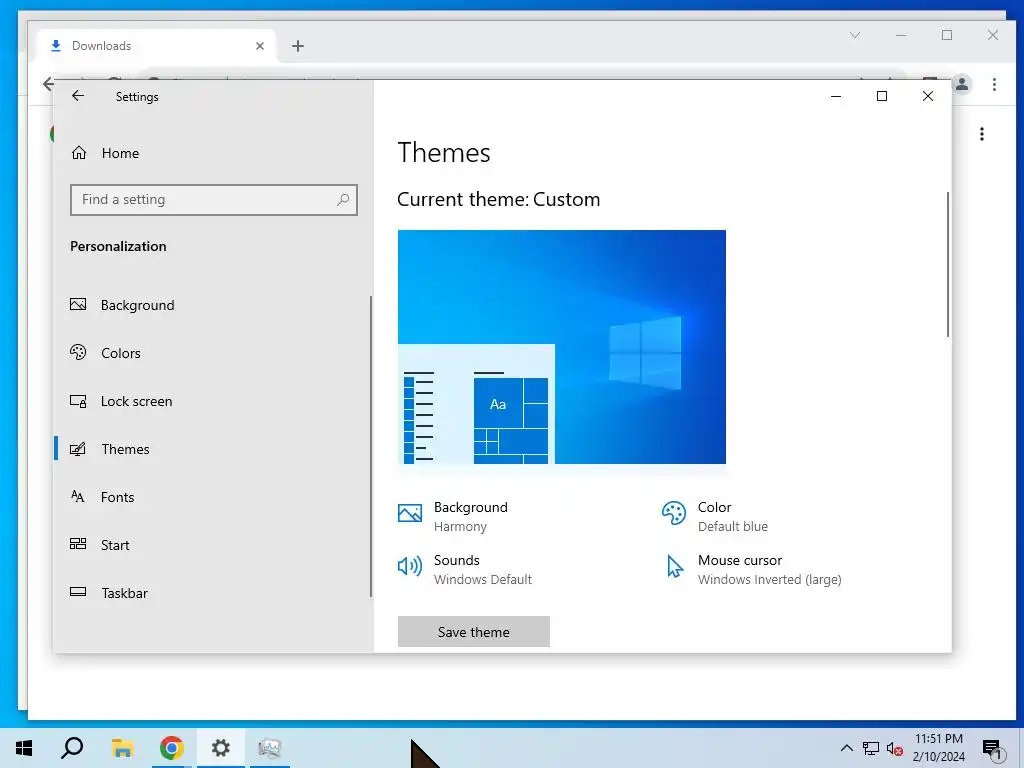Click the network icon in system tray
The height and width of the screenshot is (768, 1024).
point(871,748)
